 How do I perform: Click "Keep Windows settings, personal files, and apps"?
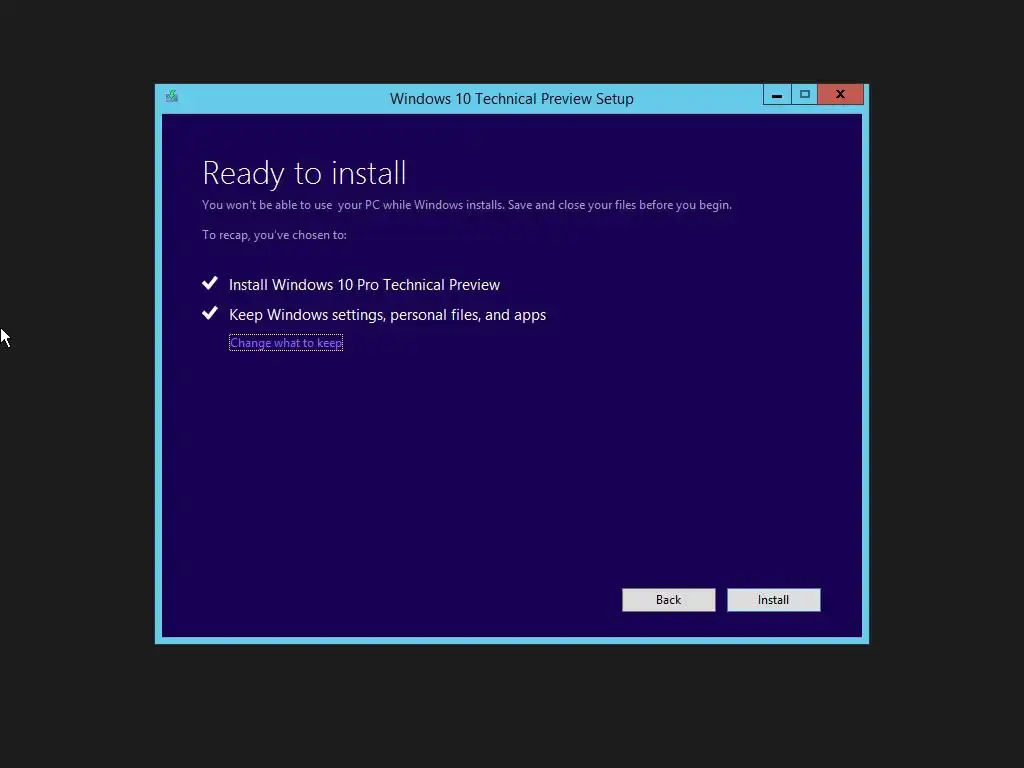[x=387, y=315]
